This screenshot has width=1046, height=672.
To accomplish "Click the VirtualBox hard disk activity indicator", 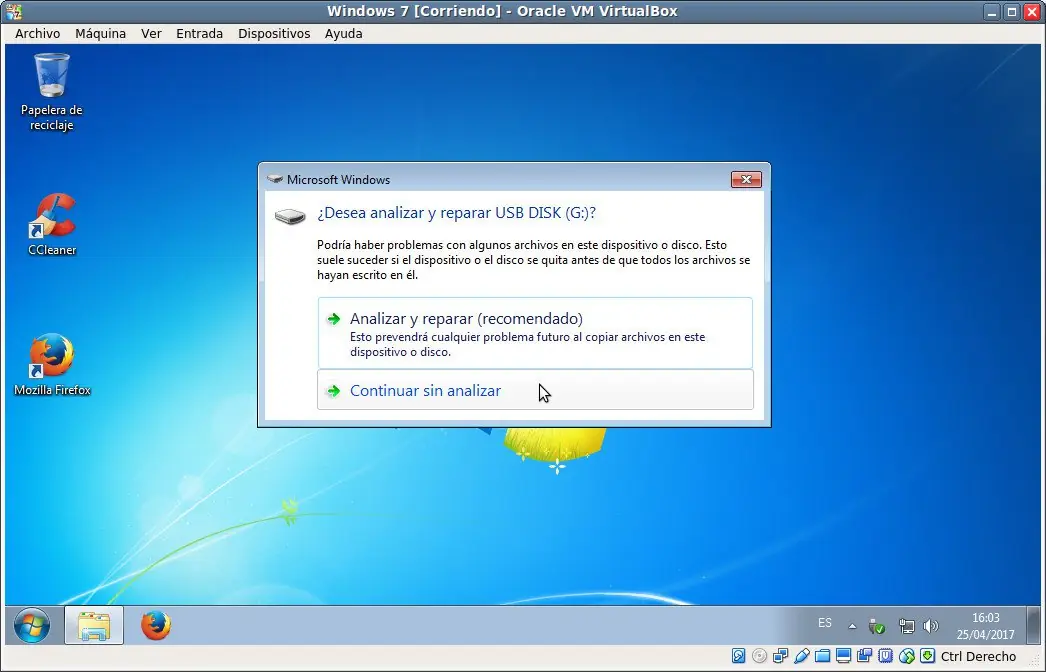I will click(x=738, y=656).
